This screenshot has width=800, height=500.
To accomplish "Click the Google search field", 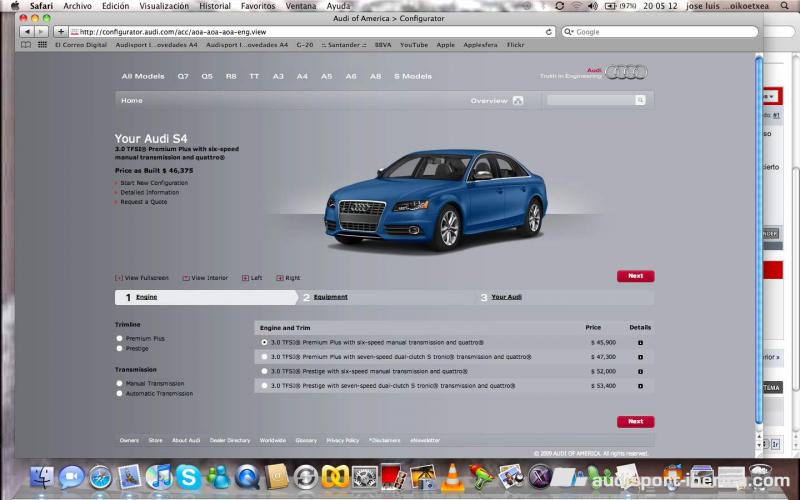I will point(660,32).
